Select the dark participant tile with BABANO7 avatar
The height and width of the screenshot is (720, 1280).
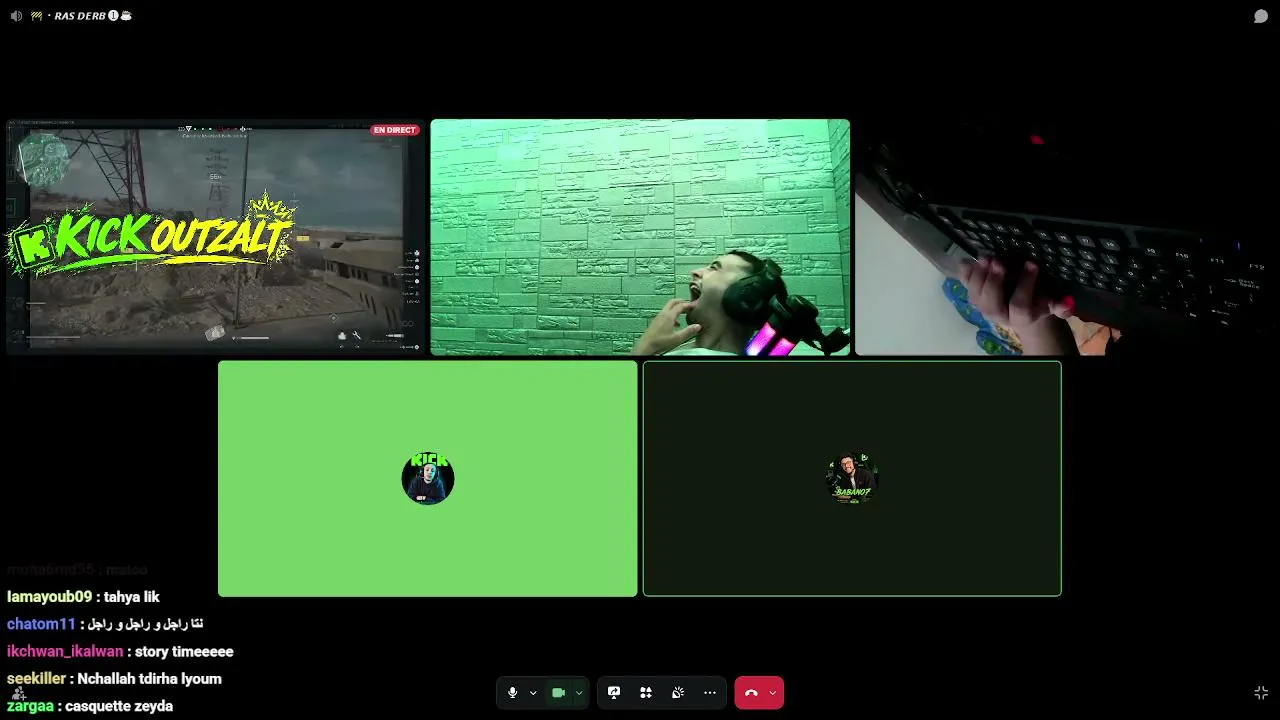(852, 478)
